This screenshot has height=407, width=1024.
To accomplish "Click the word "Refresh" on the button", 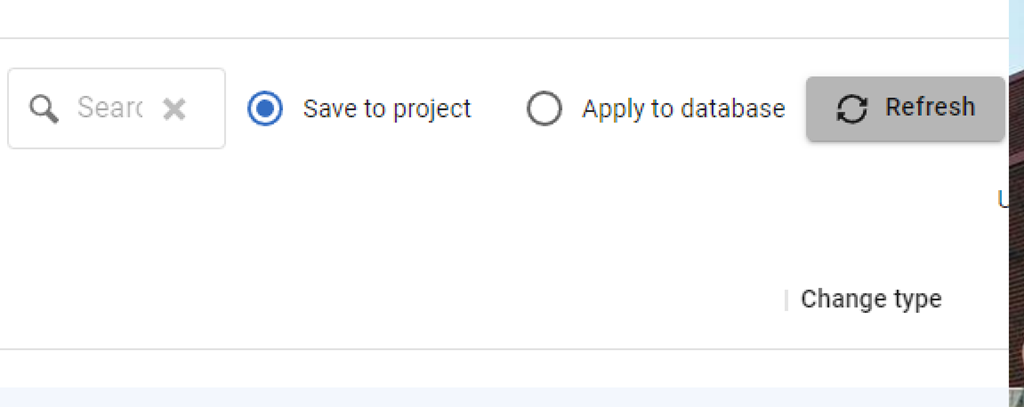I will [929, 107].
